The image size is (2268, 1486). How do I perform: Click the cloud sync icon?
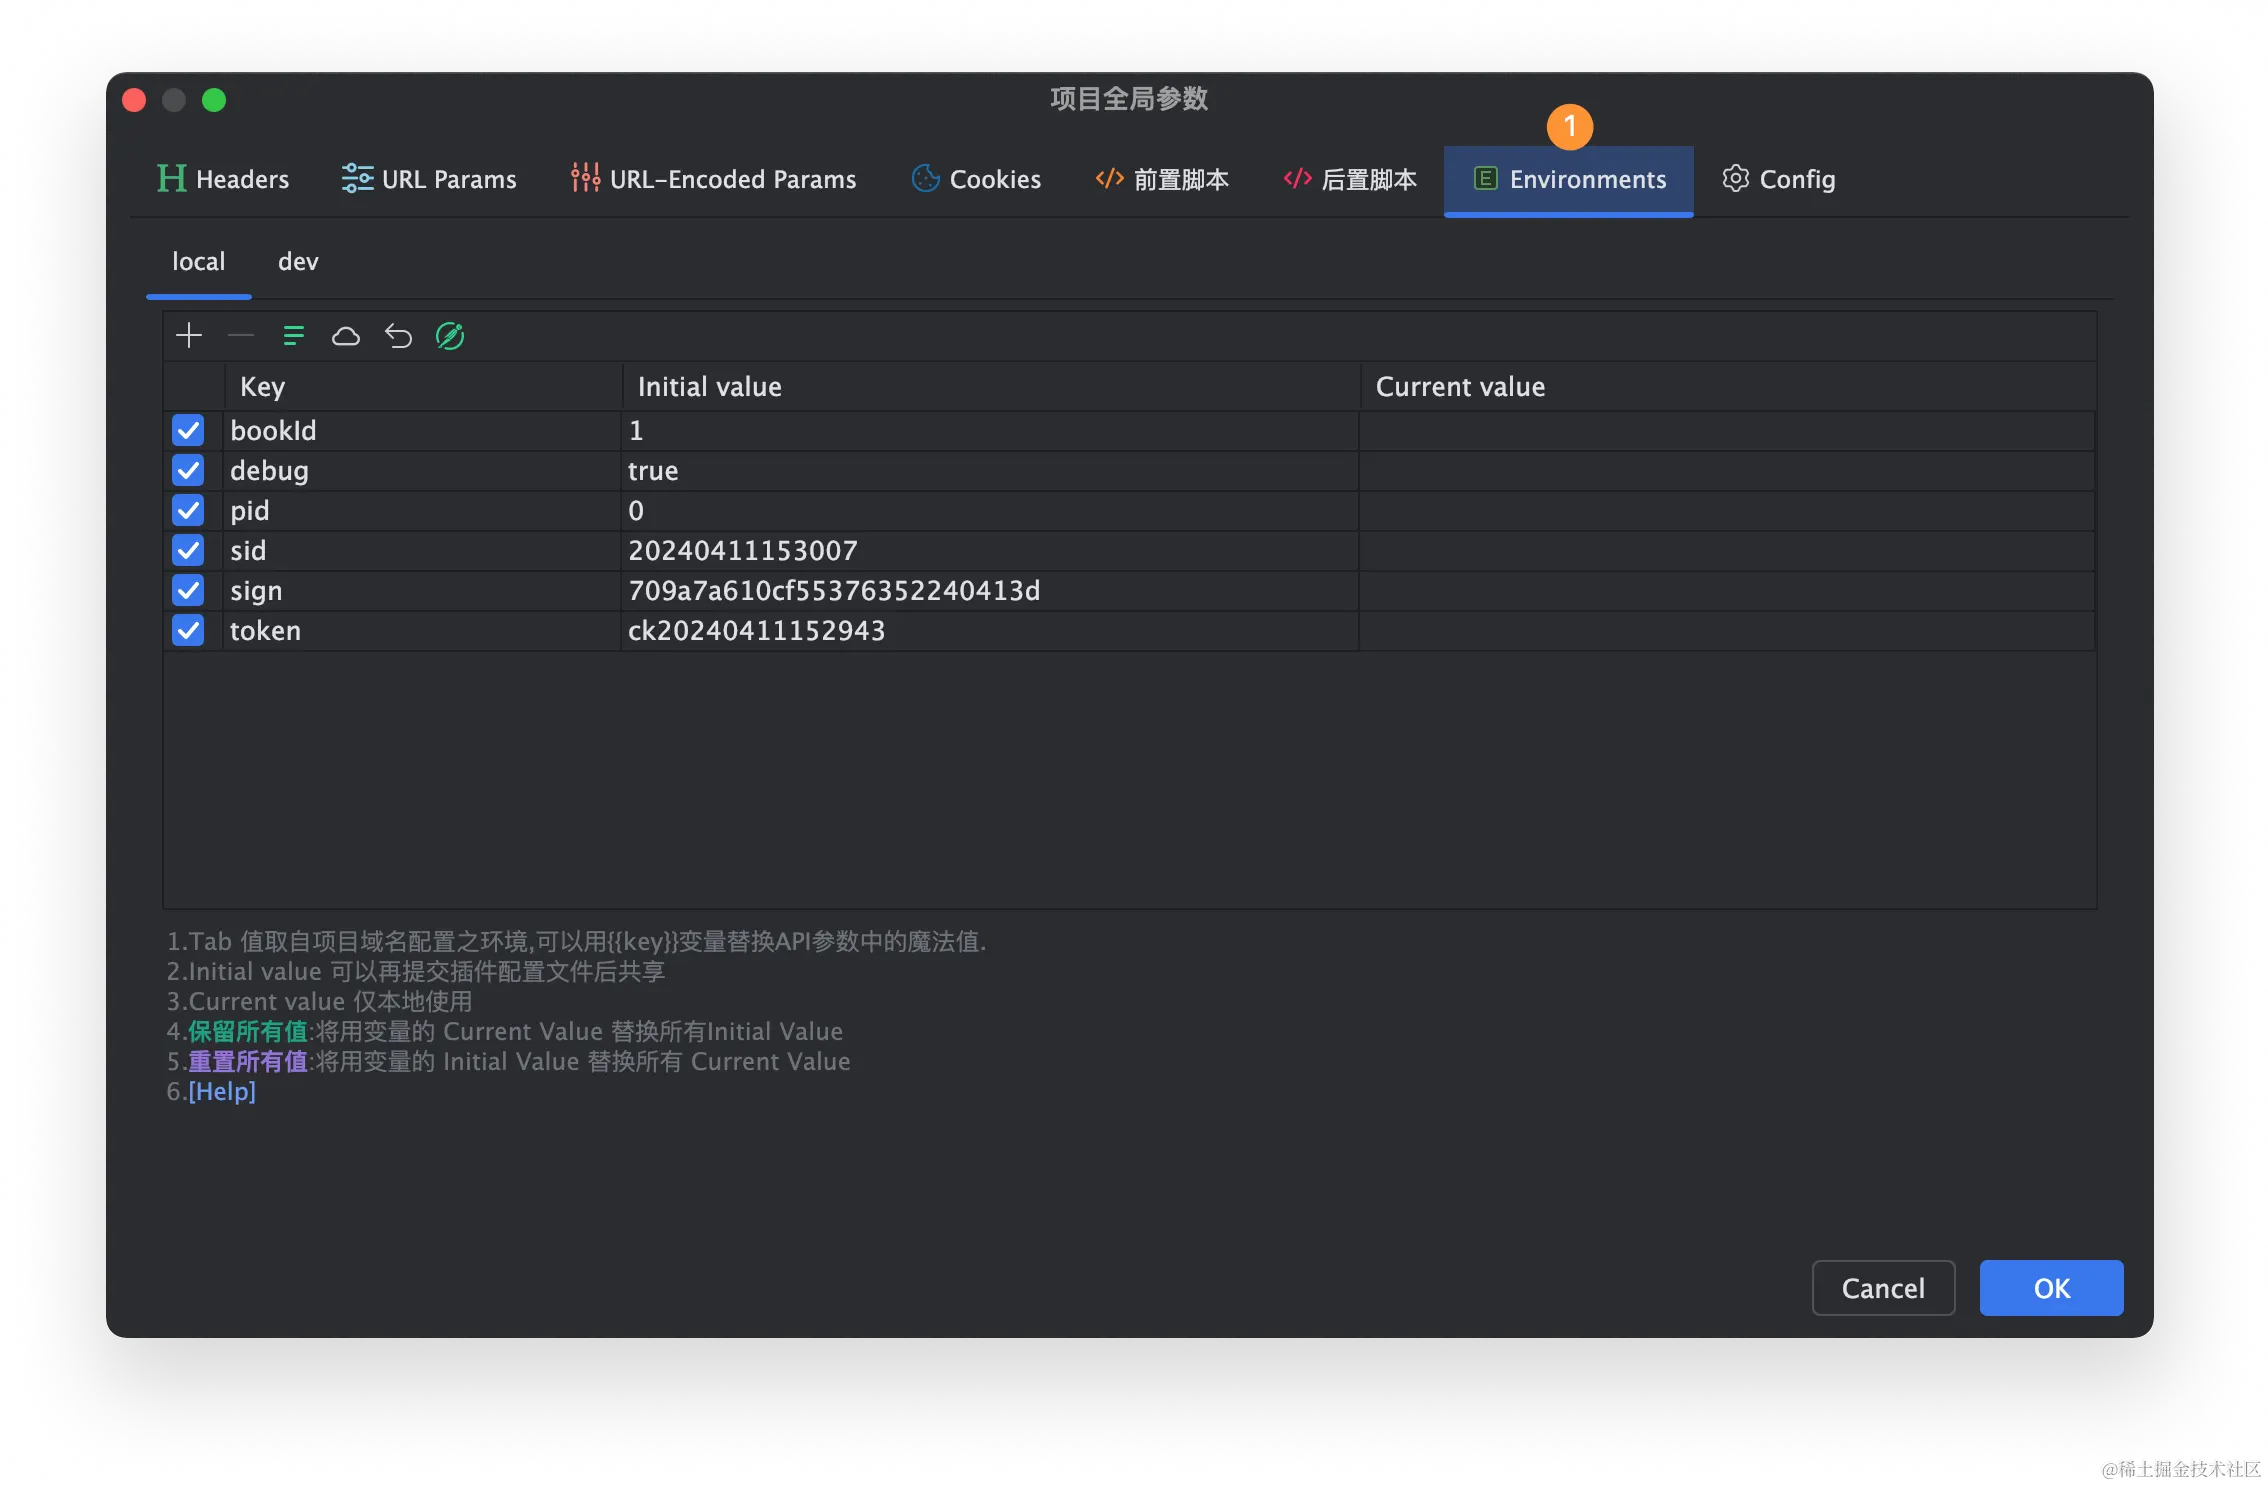(x=346, y=335)
